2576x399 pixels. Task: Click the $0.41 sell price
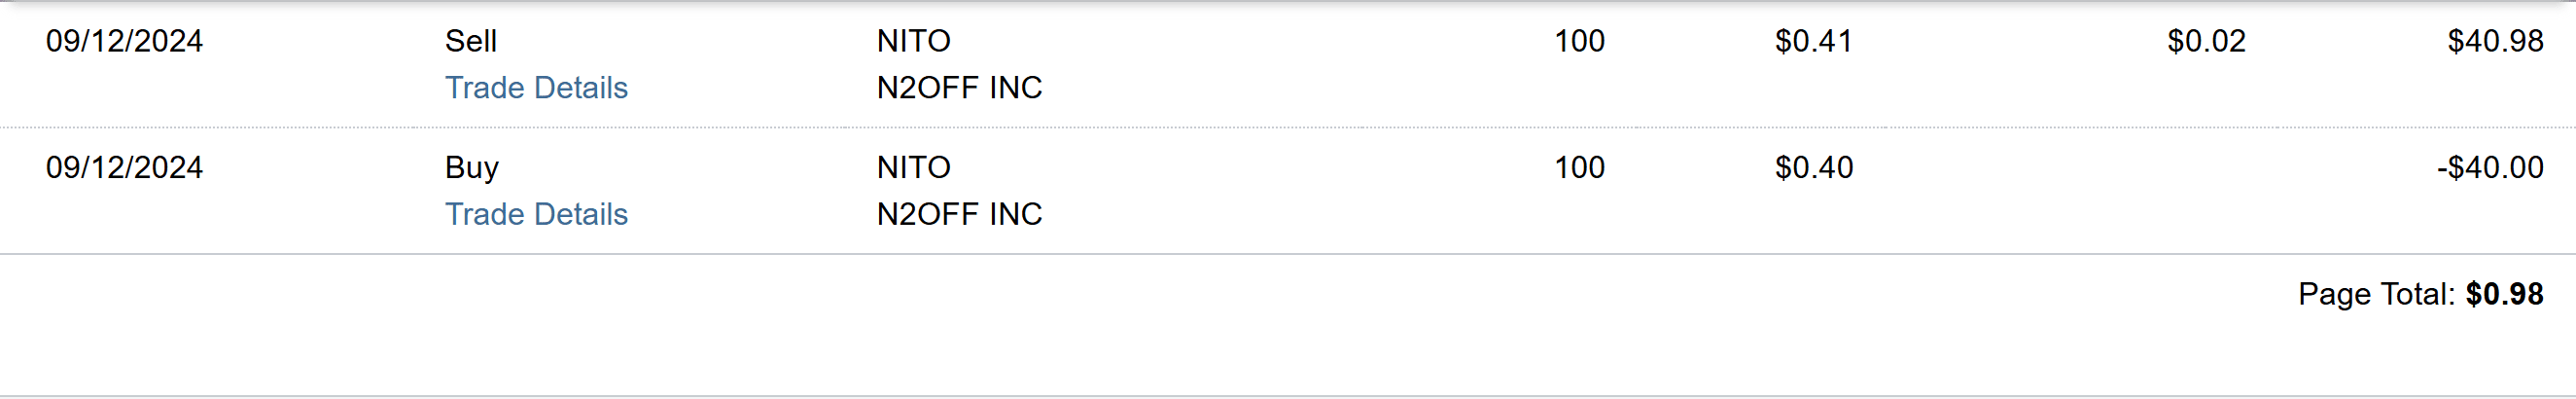(x=1813, y=41)
